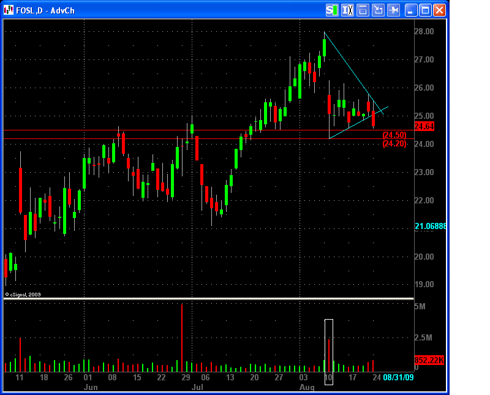Screen dimensions: 490x395
Task: Click the red 852.22K volume label
Action: [x=429, y=360]
